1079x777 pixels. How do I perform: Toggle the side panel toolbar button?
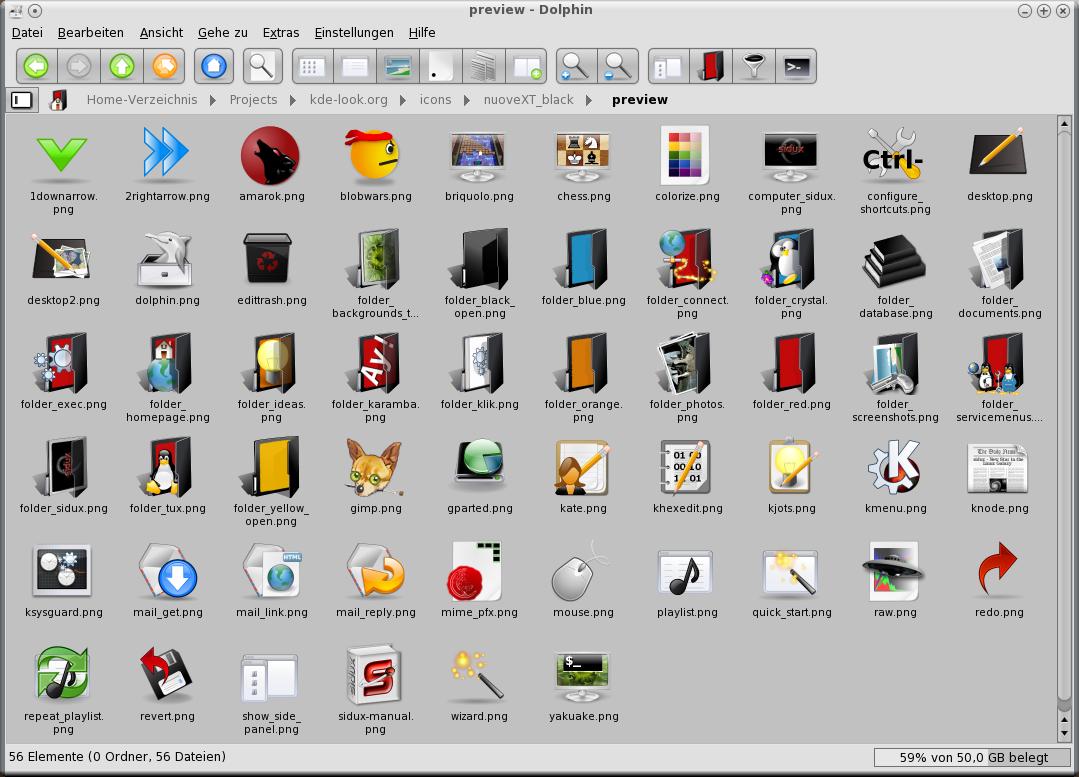point(668,66)
